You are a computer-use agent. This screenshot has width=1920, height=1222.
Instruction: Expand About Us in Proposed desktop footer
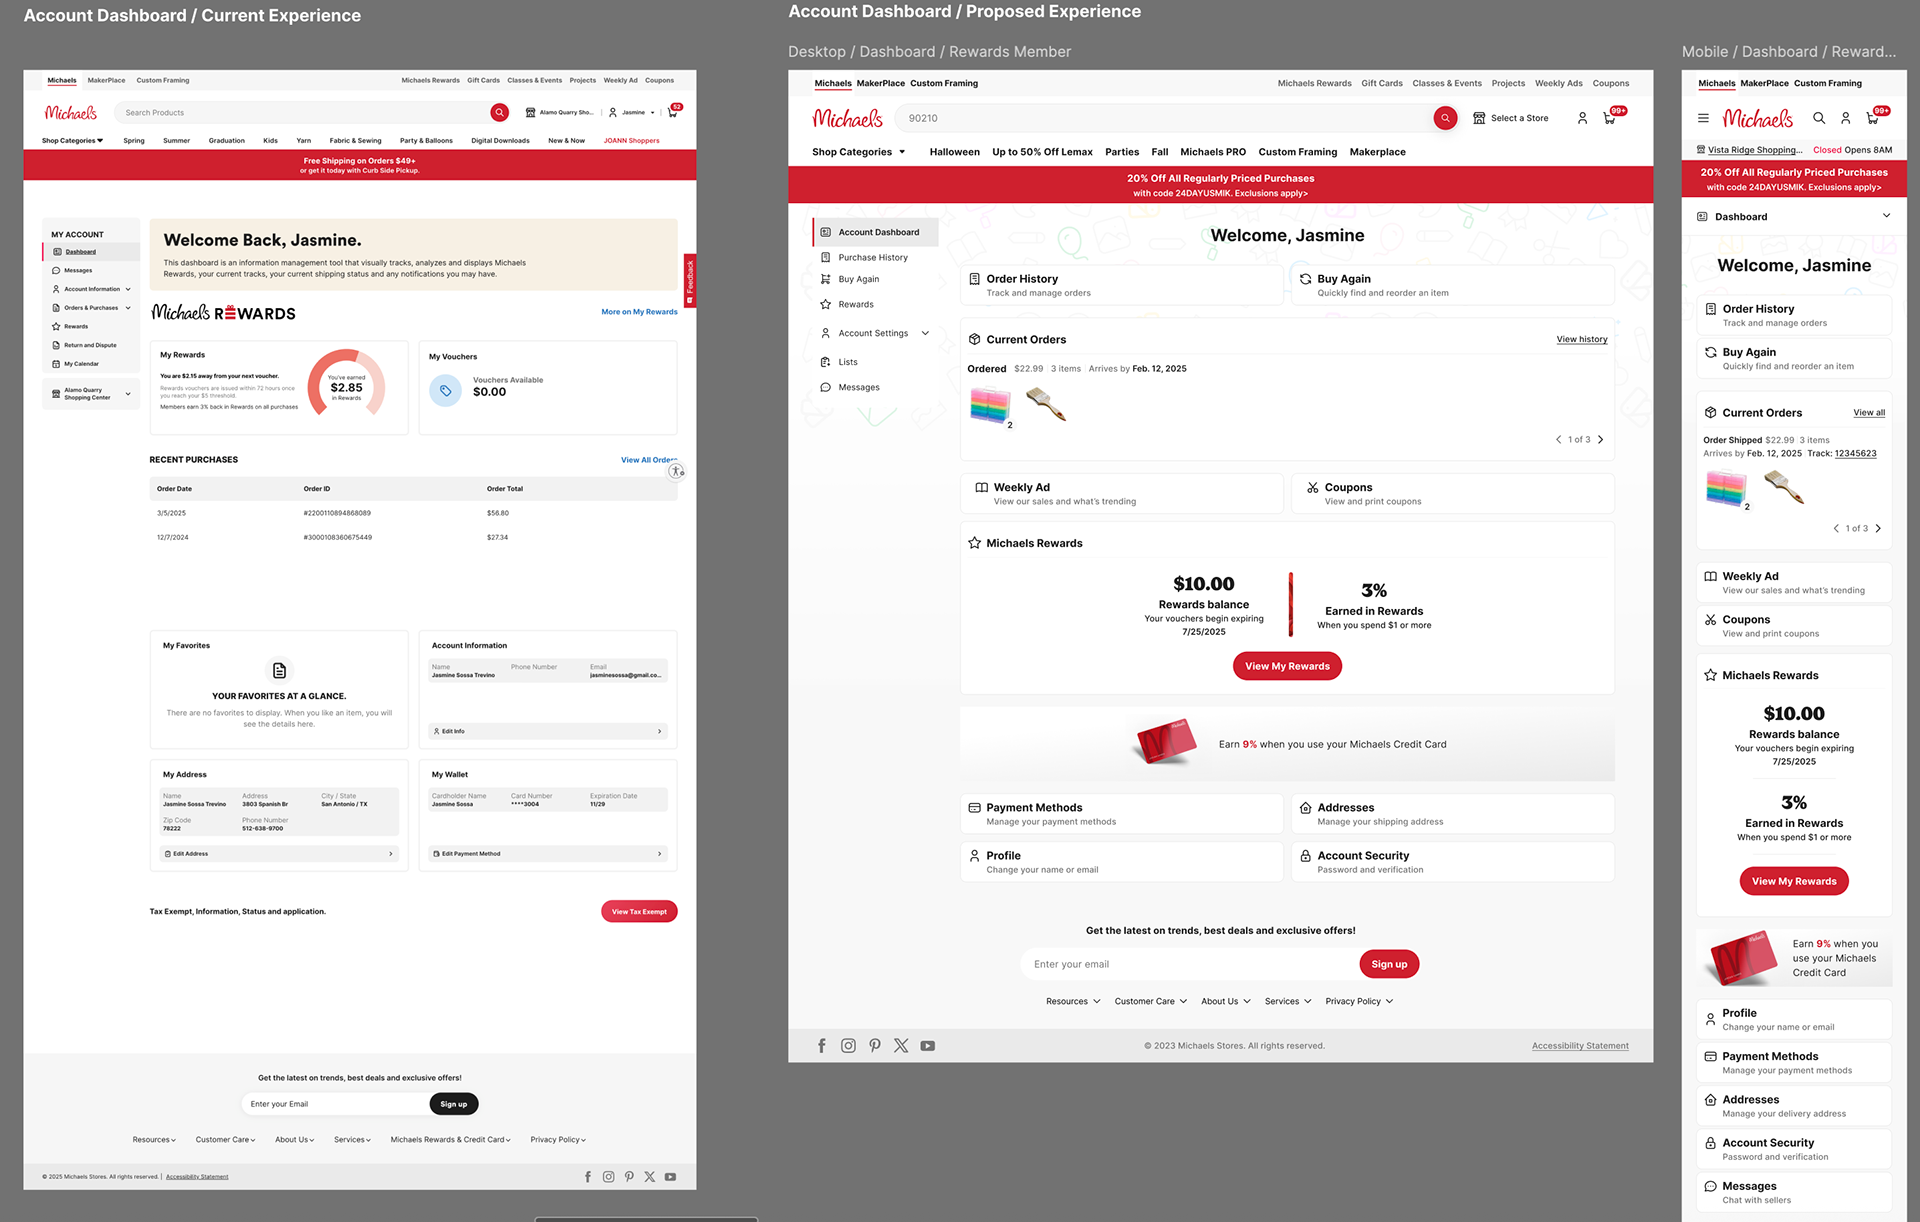click(1226, 1001)
